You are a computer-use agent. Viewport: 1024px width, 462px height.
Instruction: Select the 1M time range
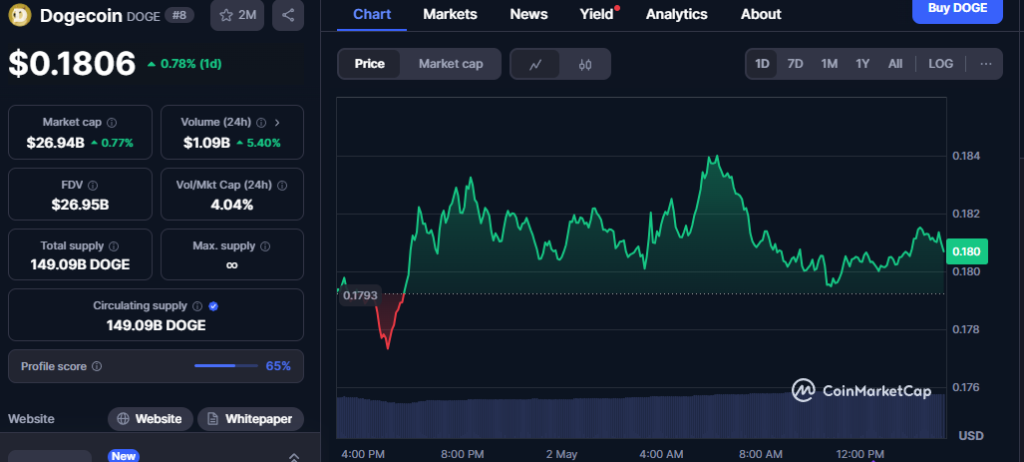pos(829,64)
